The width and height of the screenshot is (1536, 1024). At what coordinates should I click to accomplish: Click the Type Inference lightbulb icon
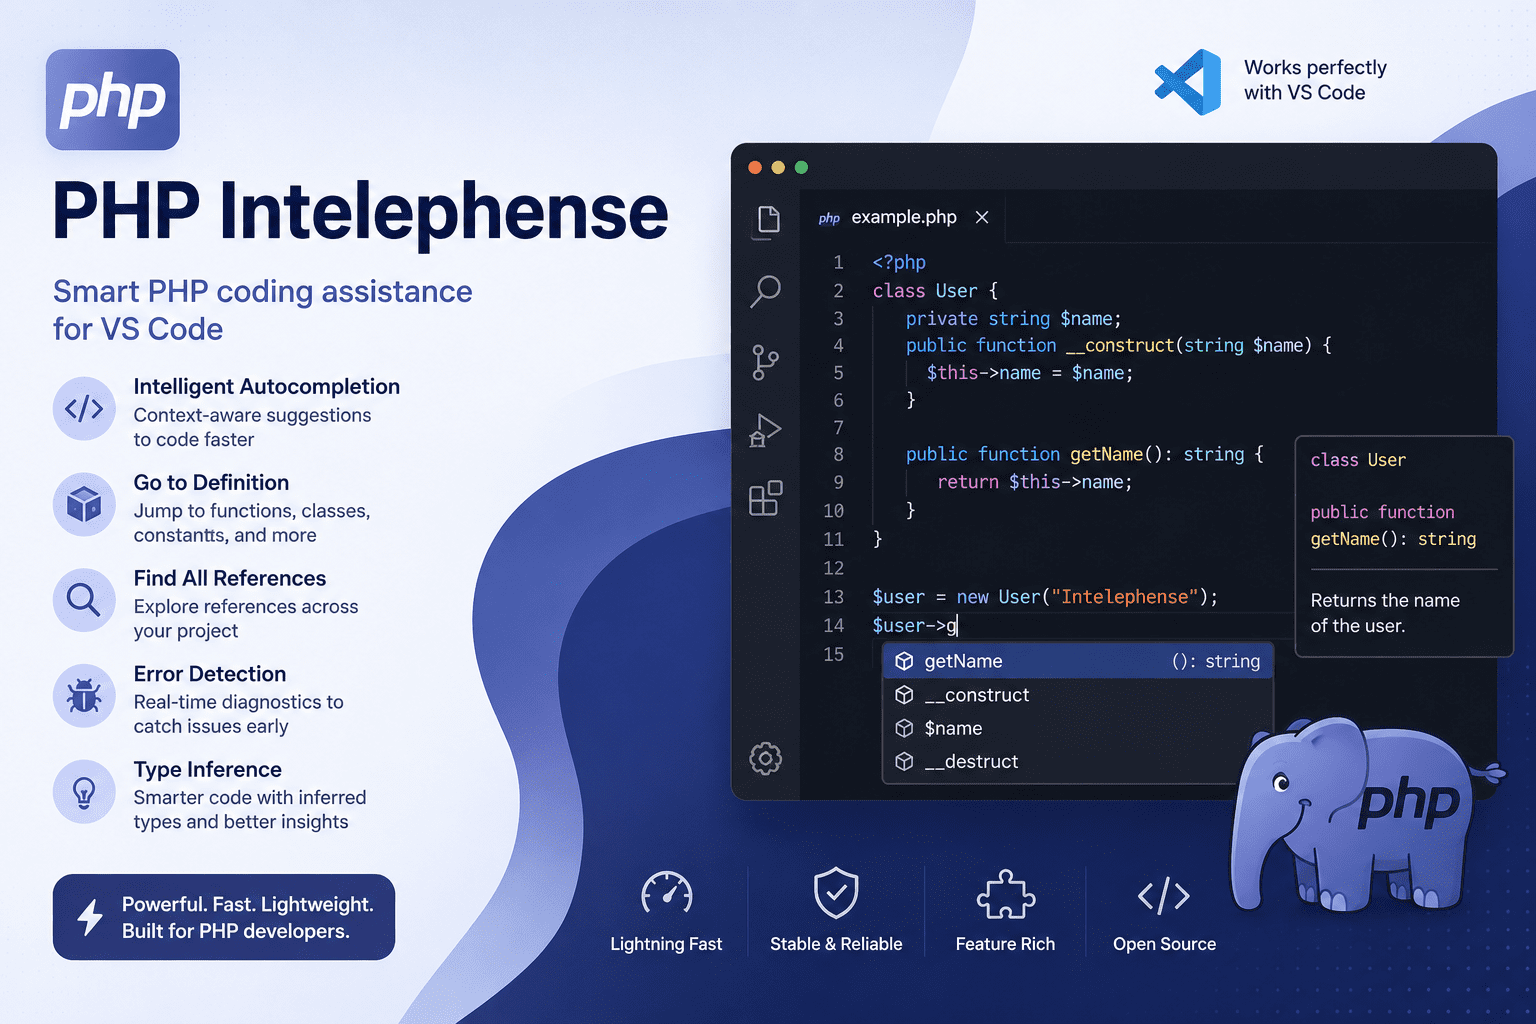(x=84, y=792)
